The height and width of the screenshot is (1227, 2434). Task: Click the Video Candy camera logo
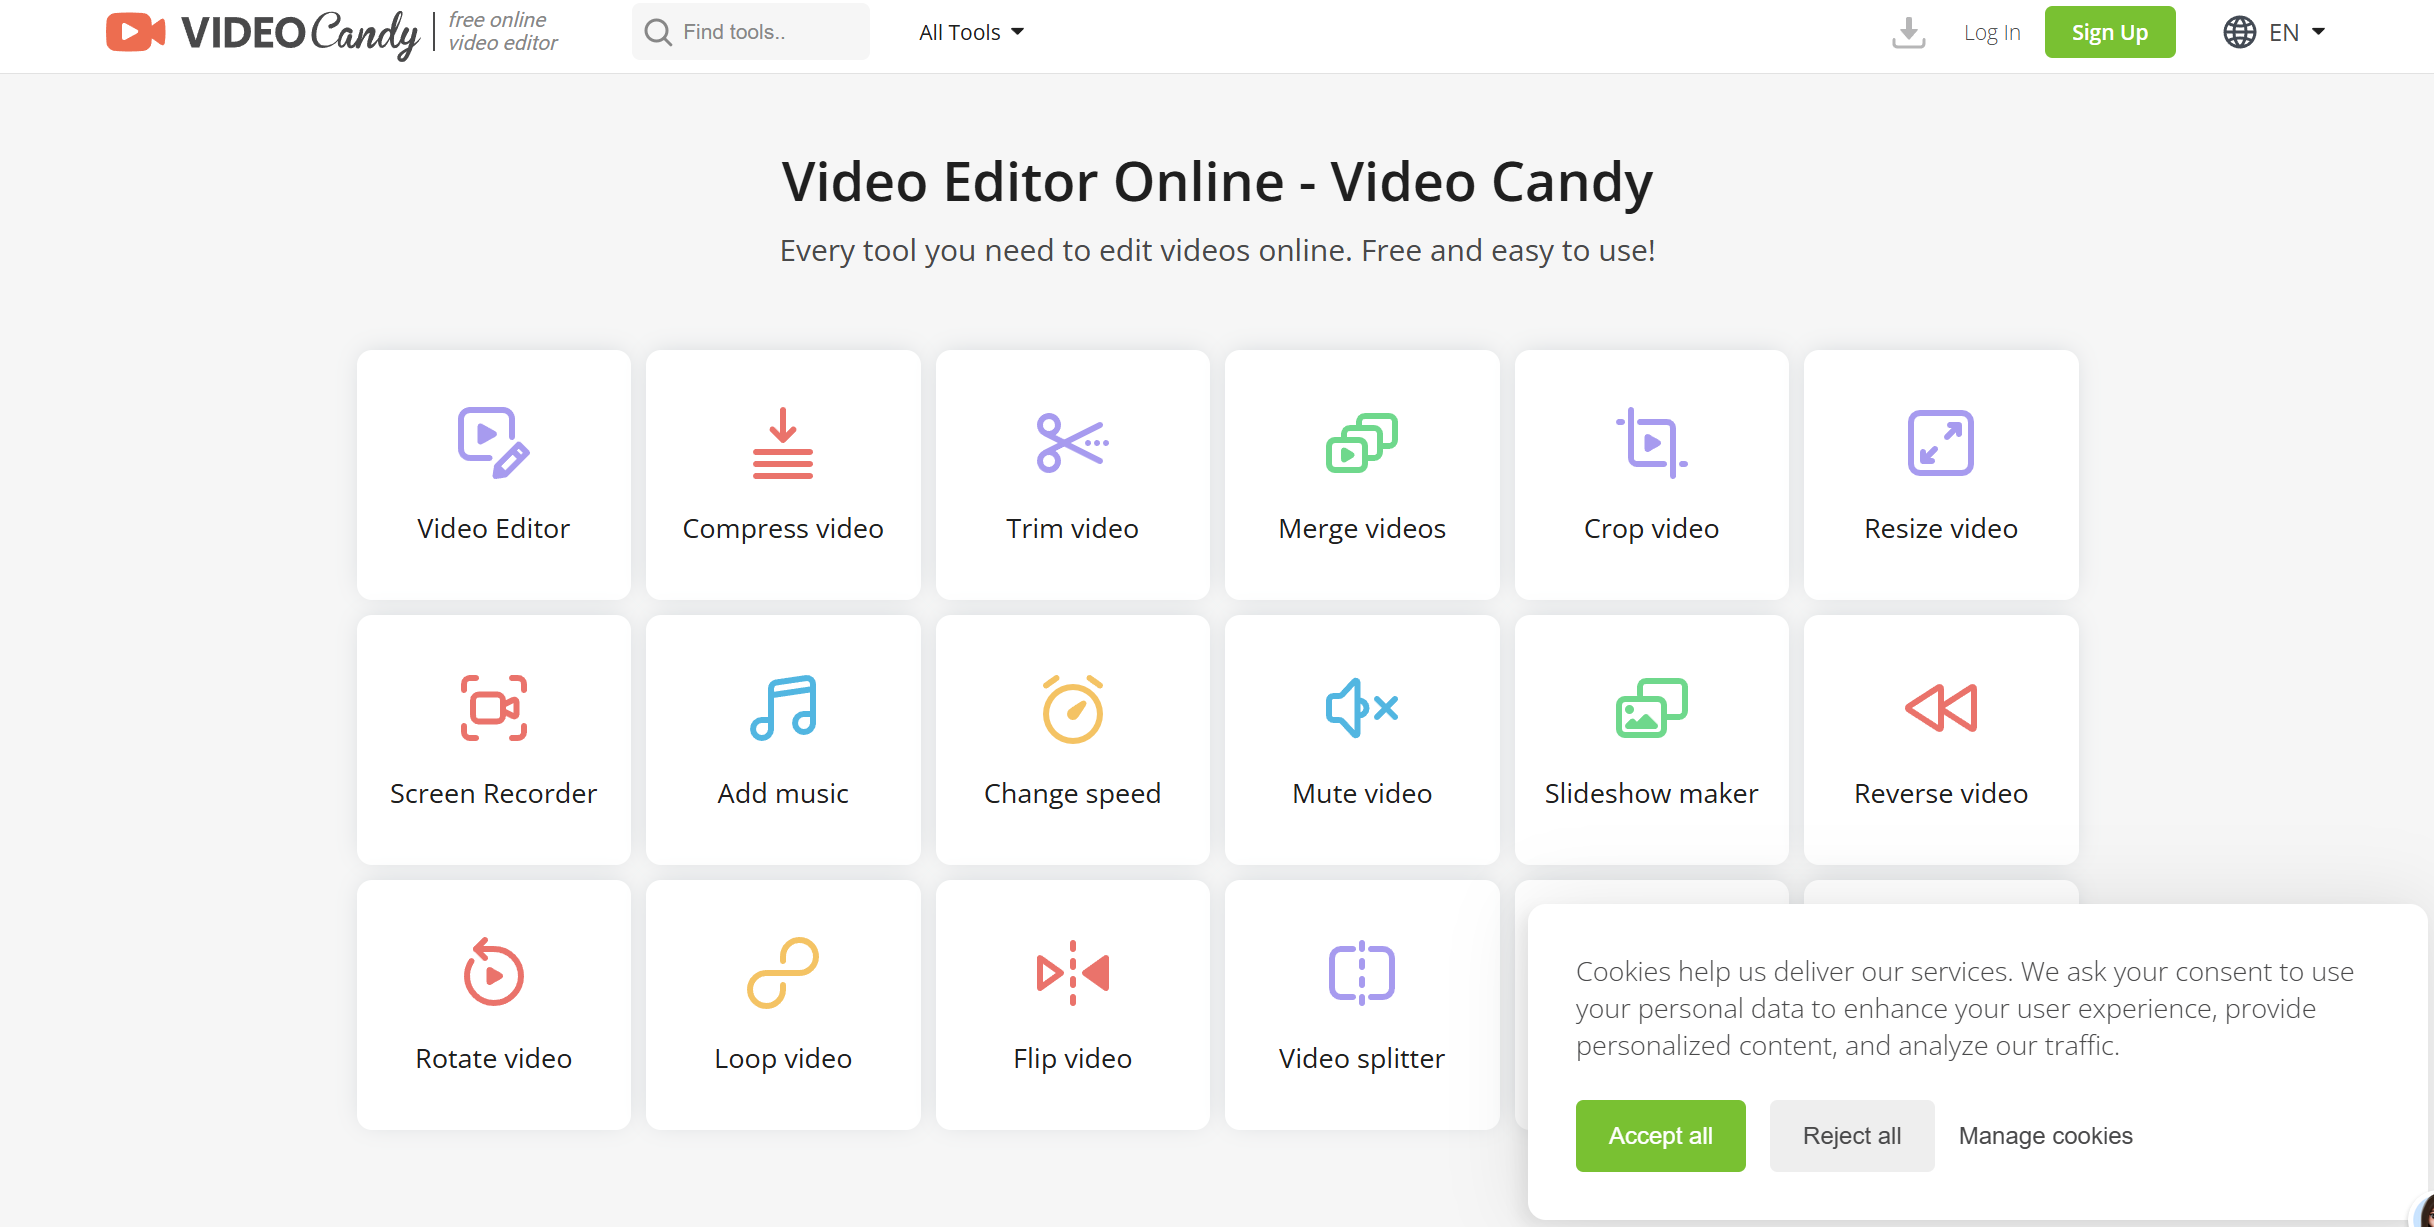coord(136,32)
